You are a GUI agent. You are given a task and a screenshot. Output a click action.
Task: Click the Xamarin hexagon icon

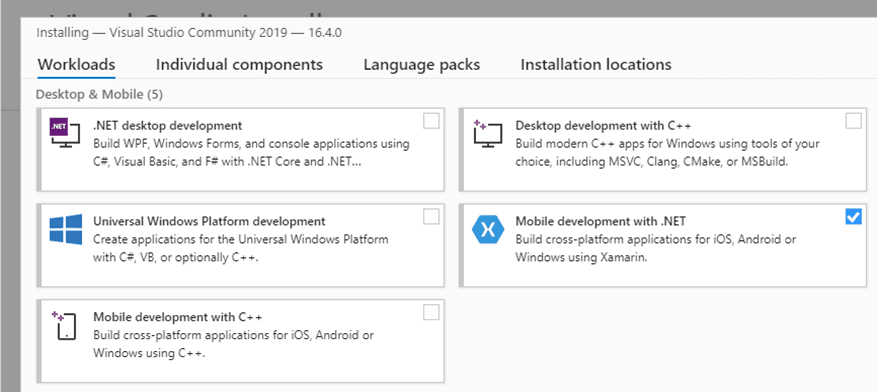pos(488,229)
